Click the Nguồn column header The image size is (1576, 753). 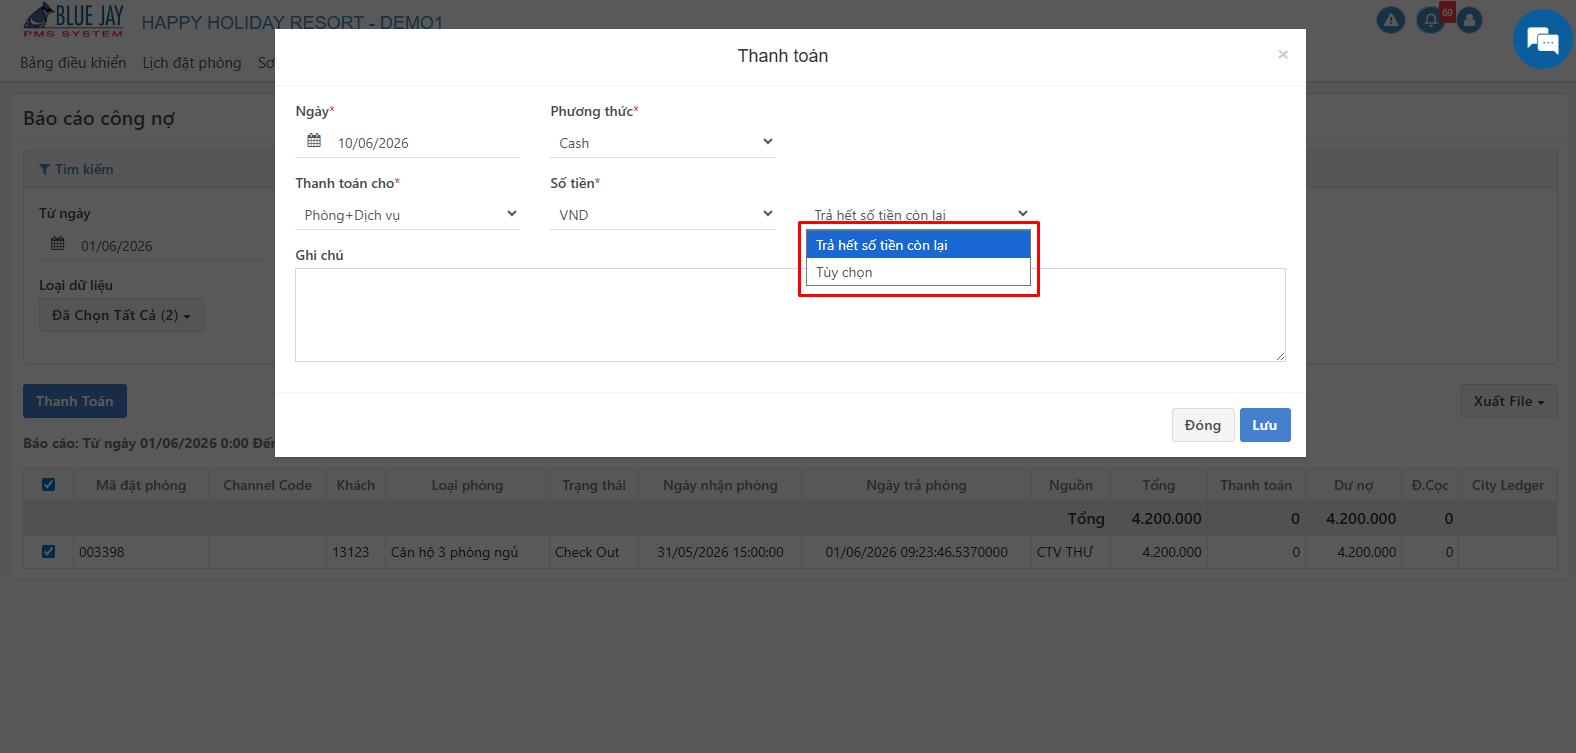(1071, 485)
